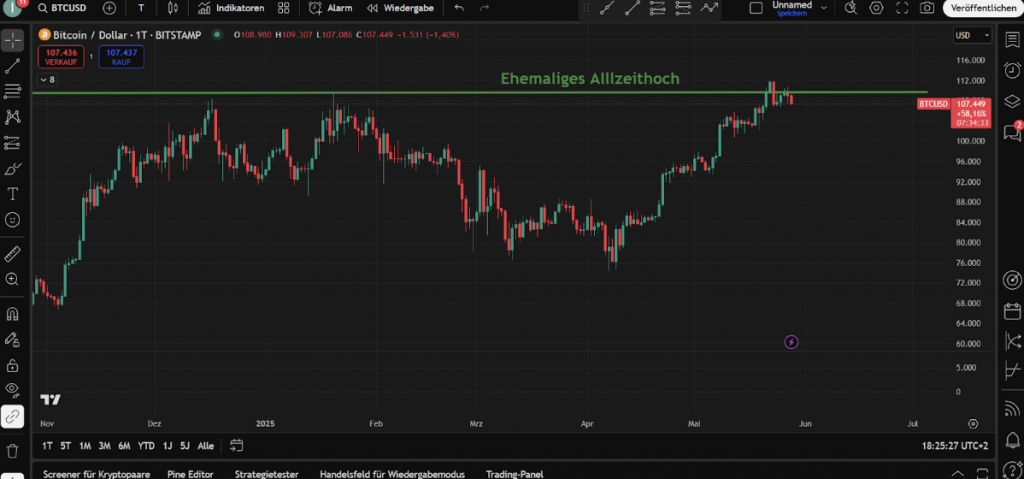The height and width of the screenshot is (479, 1024).
Task: Activate the zoom in tool
Action: [12, 279]
